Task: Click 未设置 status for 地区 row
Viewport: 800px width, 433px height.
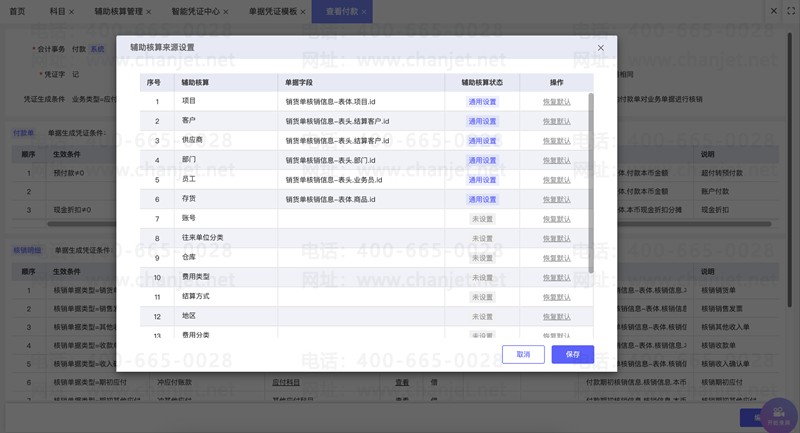Action: click(482, 317)
